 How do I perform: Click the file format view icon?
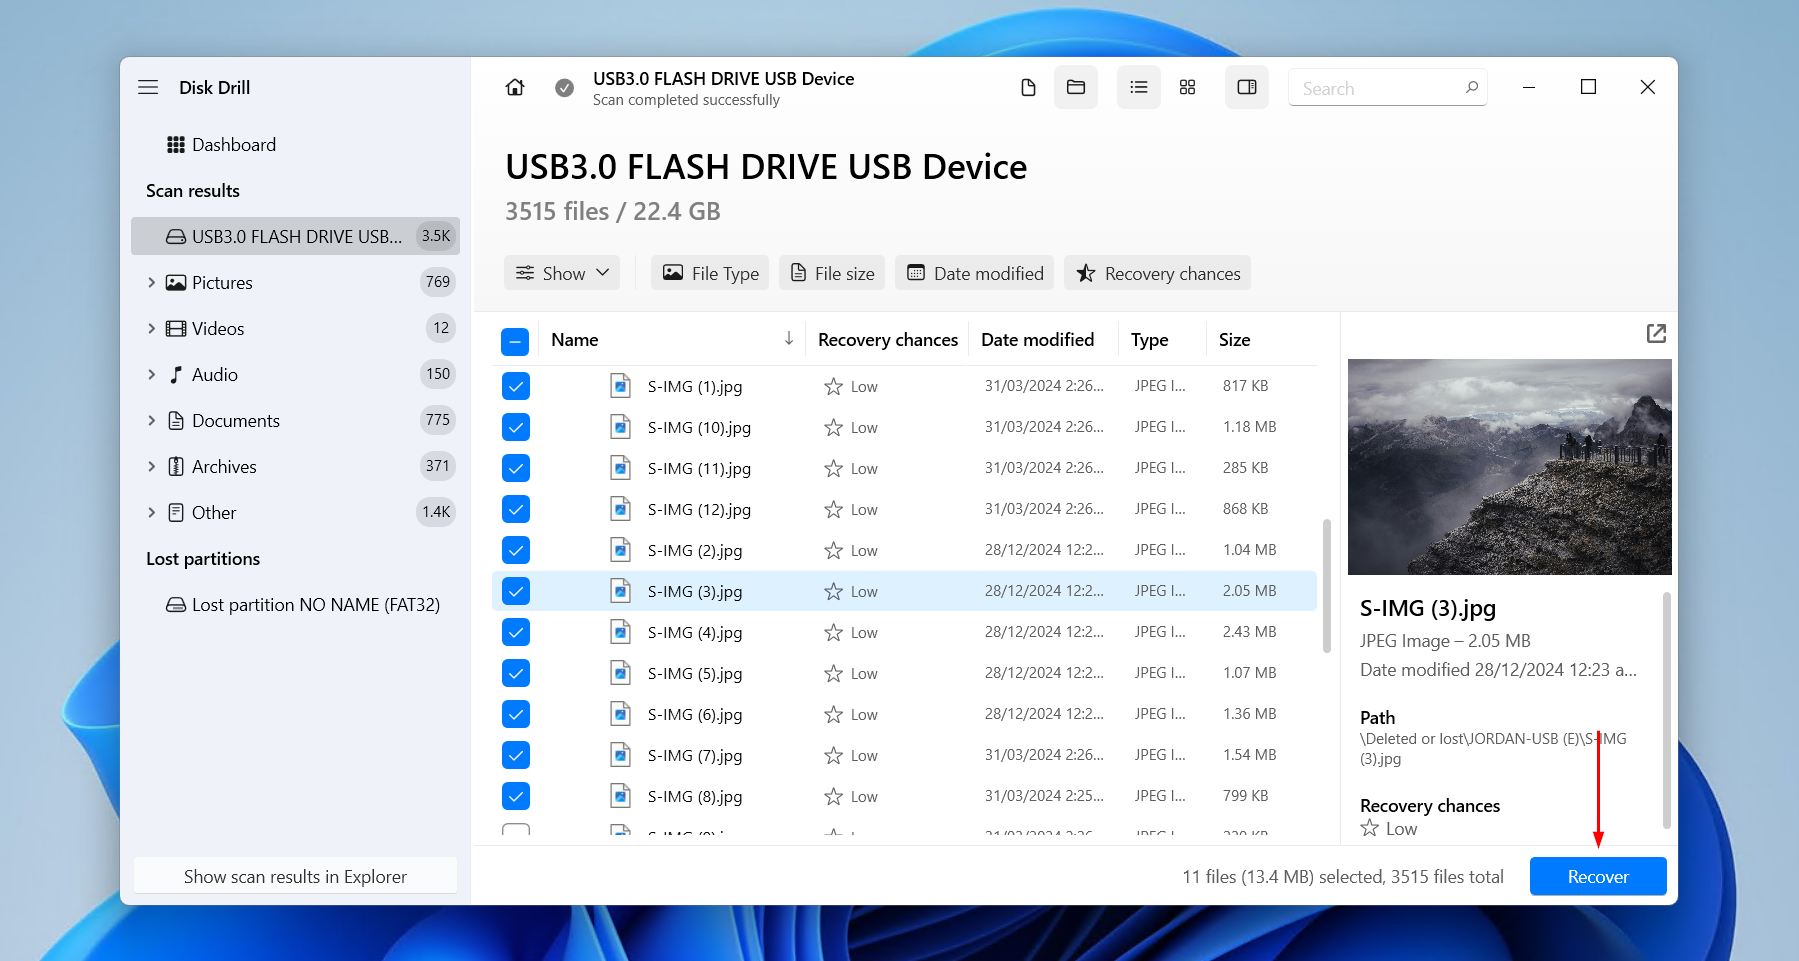point(1028,87)
